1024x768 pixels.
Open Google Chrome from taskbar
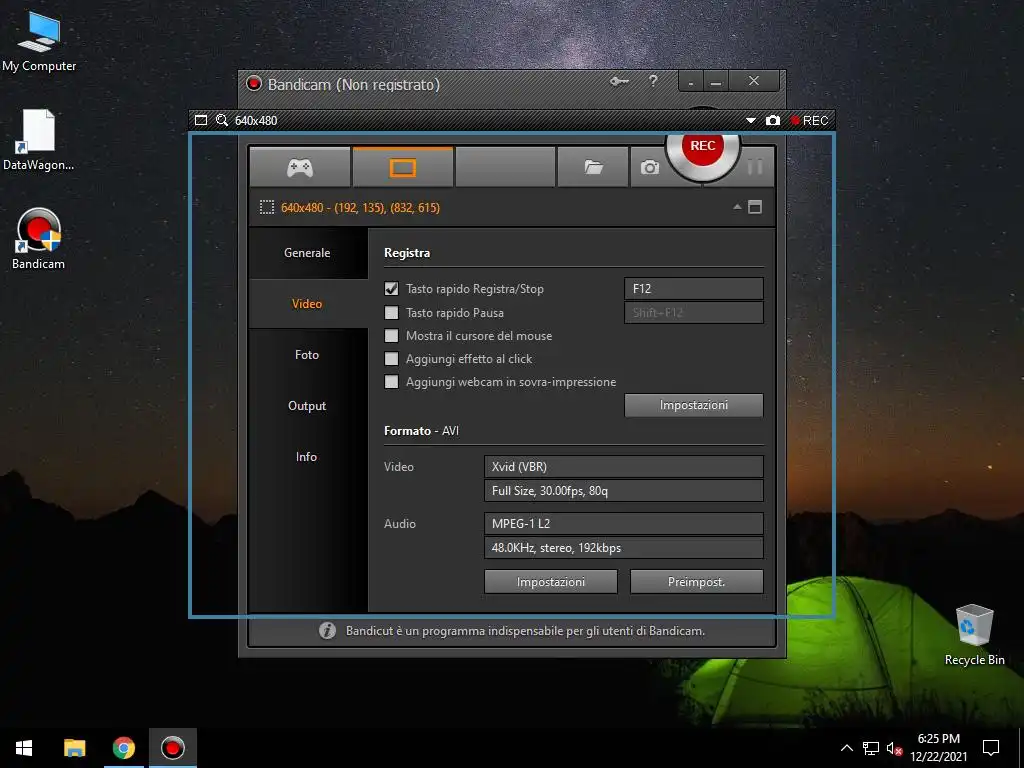coord(123,748)
